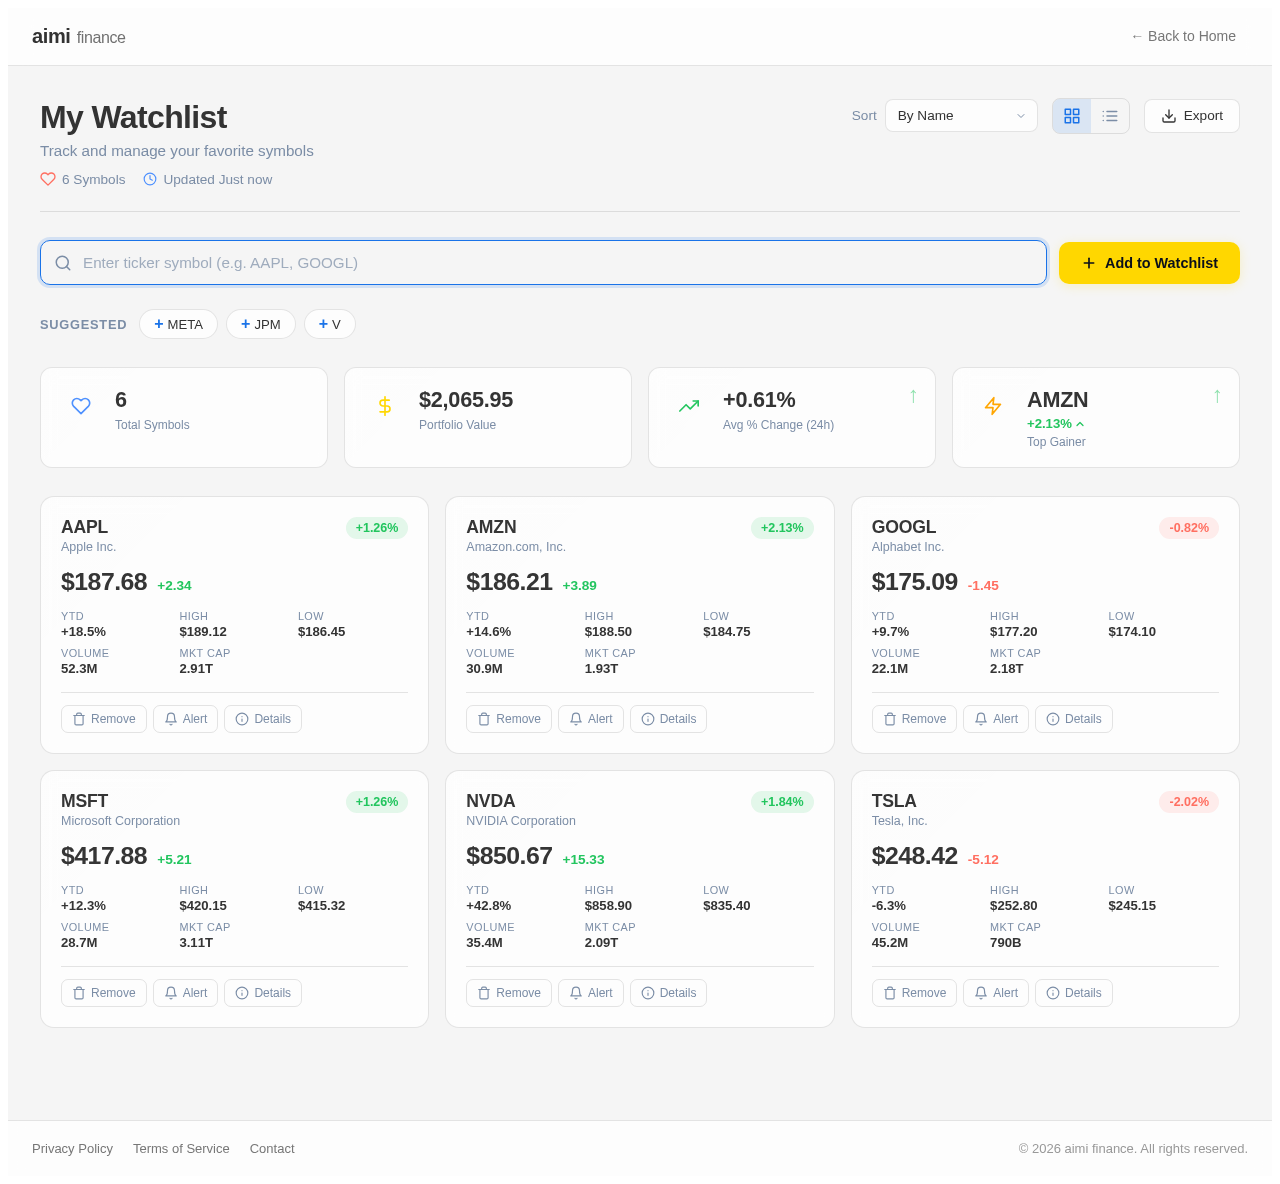The height and width of the screenshot is (1184, 1280).
Task: Click dollar icon in Portfolio Value card
Action: [x=385, y=406]
